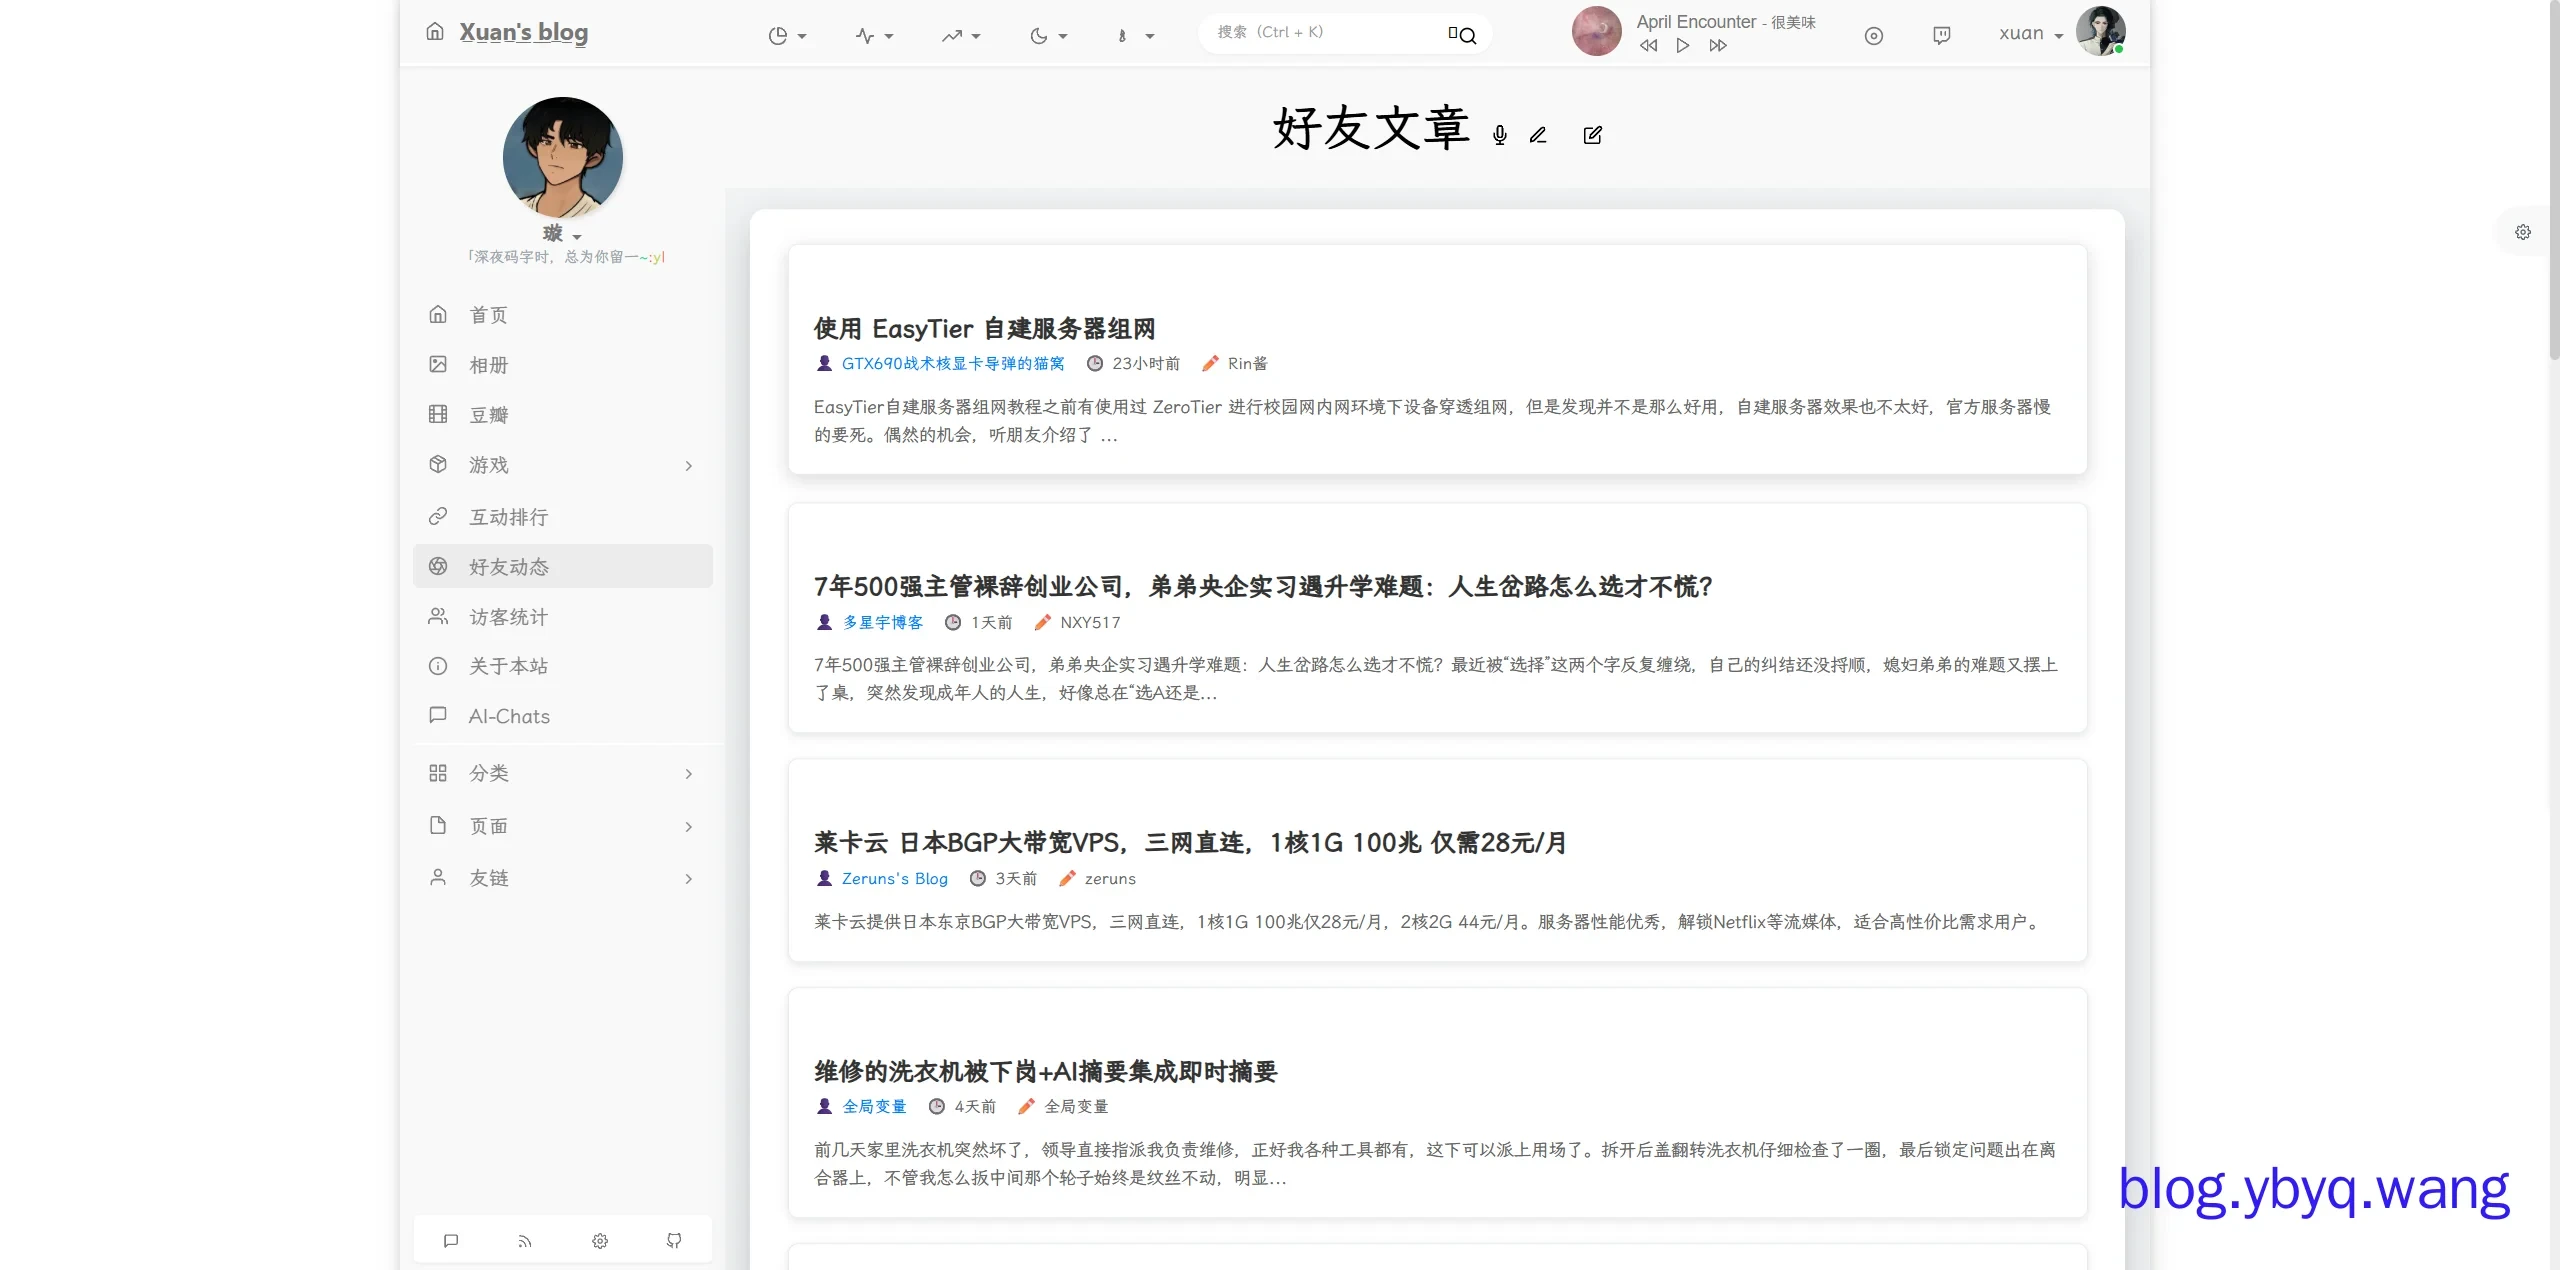Open the pie-chart dropdown in the top navbar

point(787,36)
